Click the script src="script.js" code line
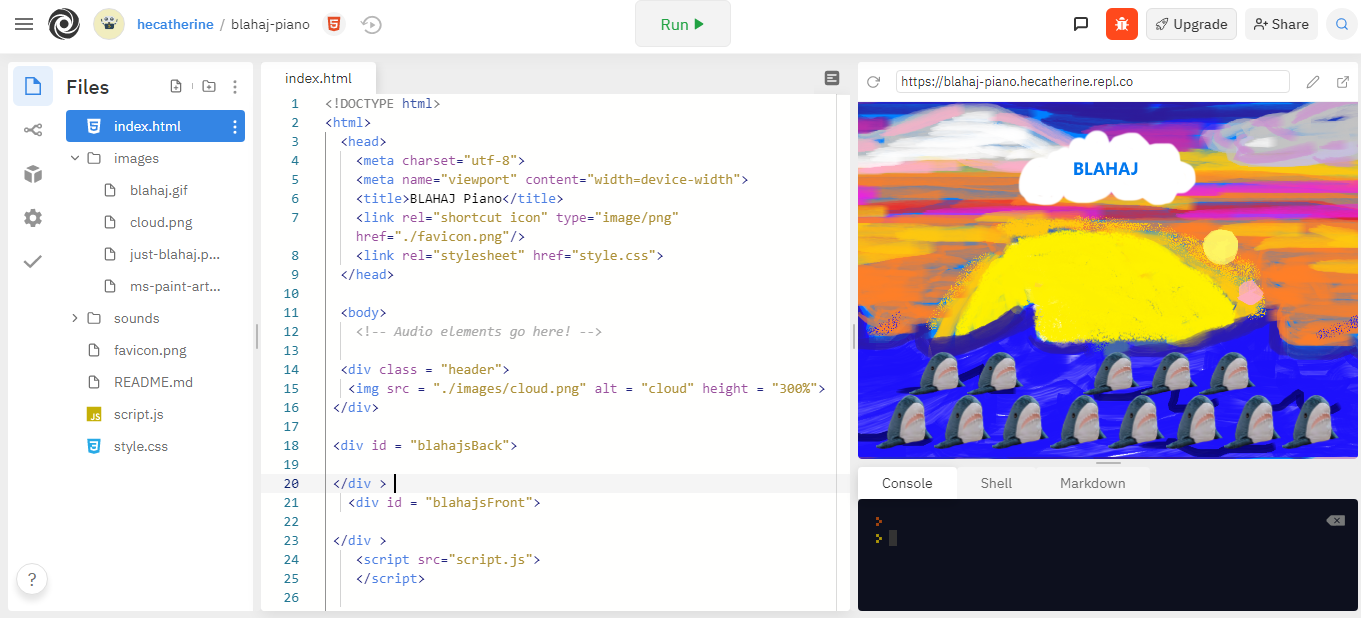The image size is (1361, 618). click(x=448, y=559)
